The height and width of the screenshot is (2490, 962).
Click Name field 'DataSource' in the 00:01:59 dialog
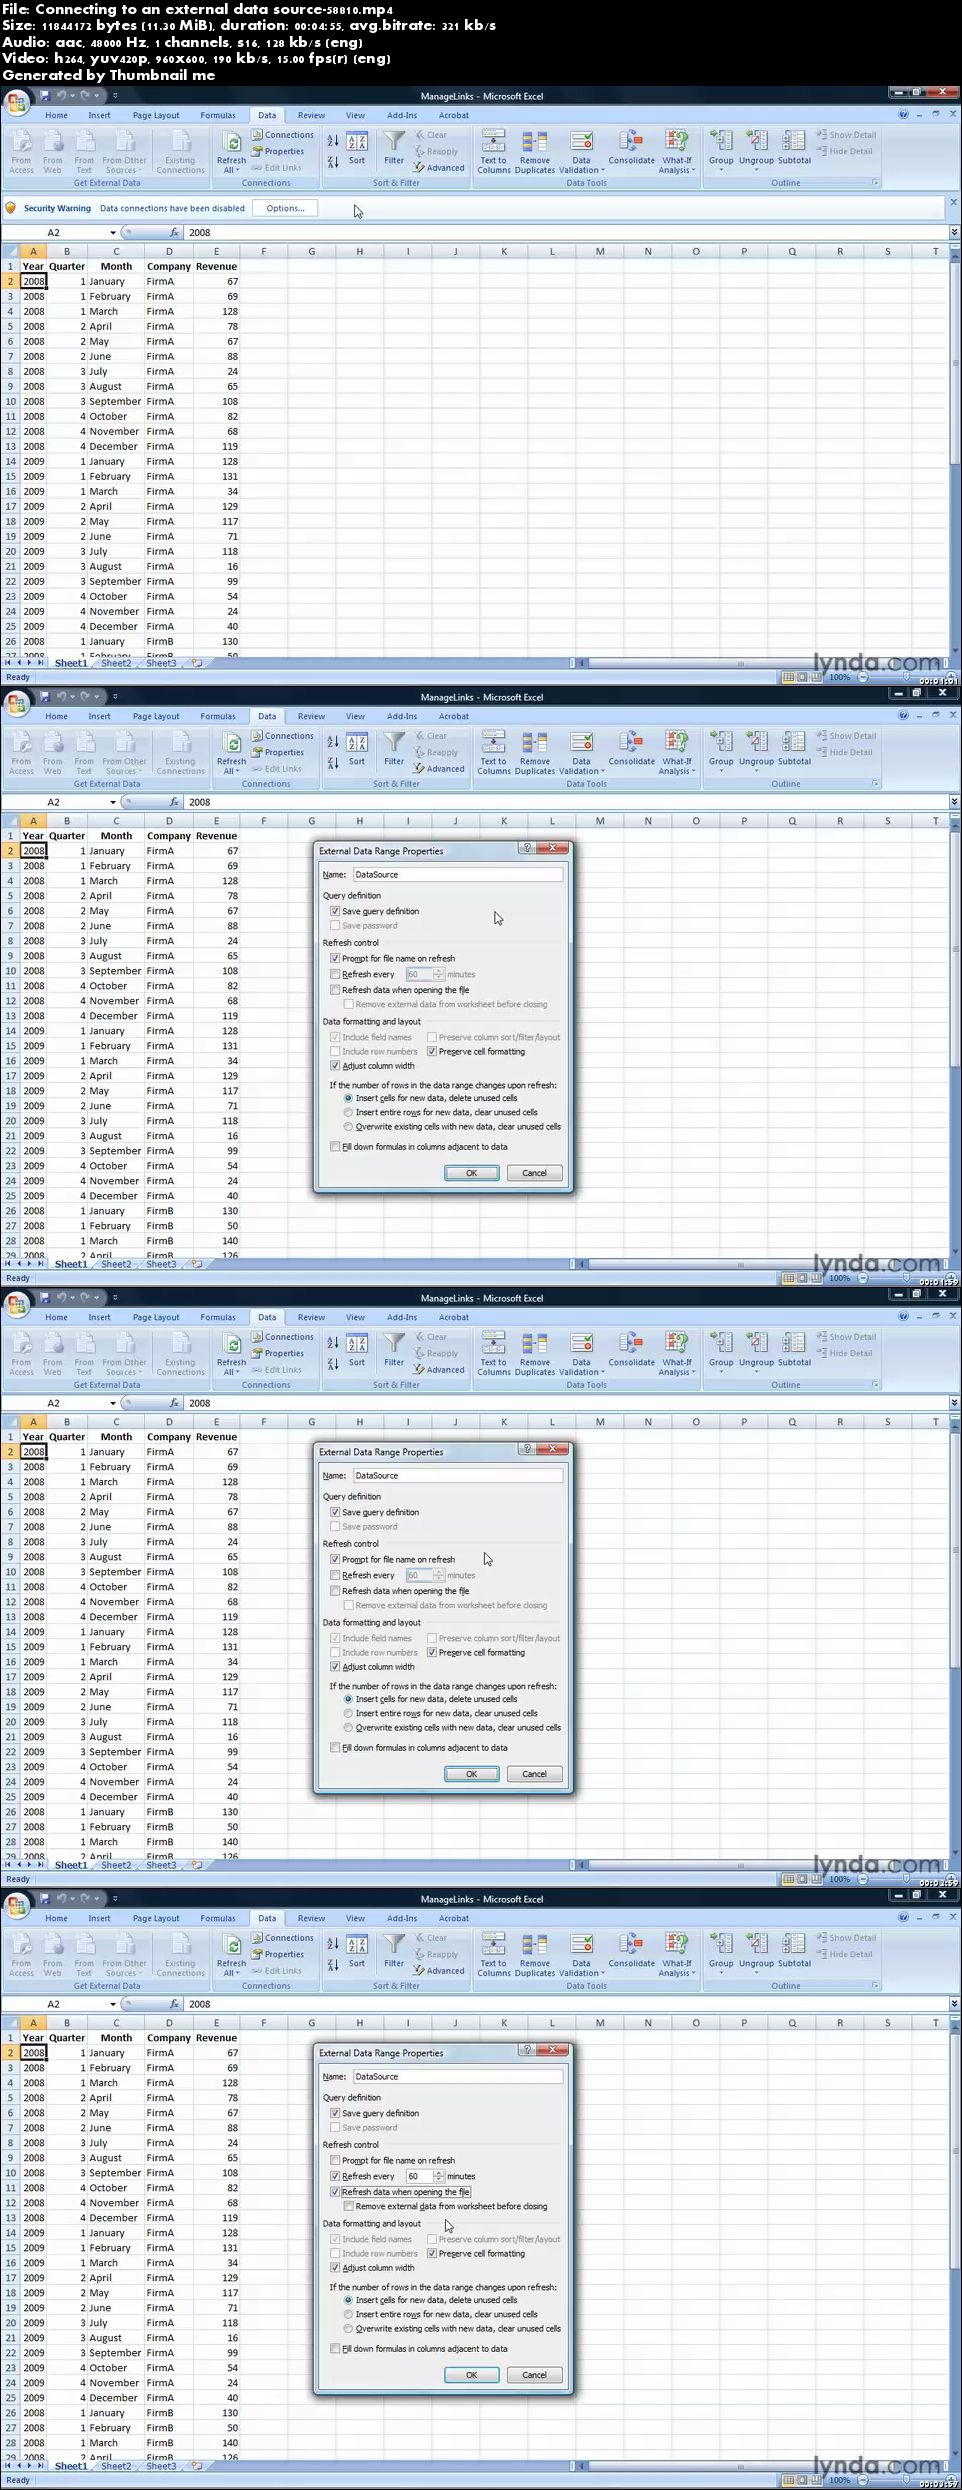[458, 874]
